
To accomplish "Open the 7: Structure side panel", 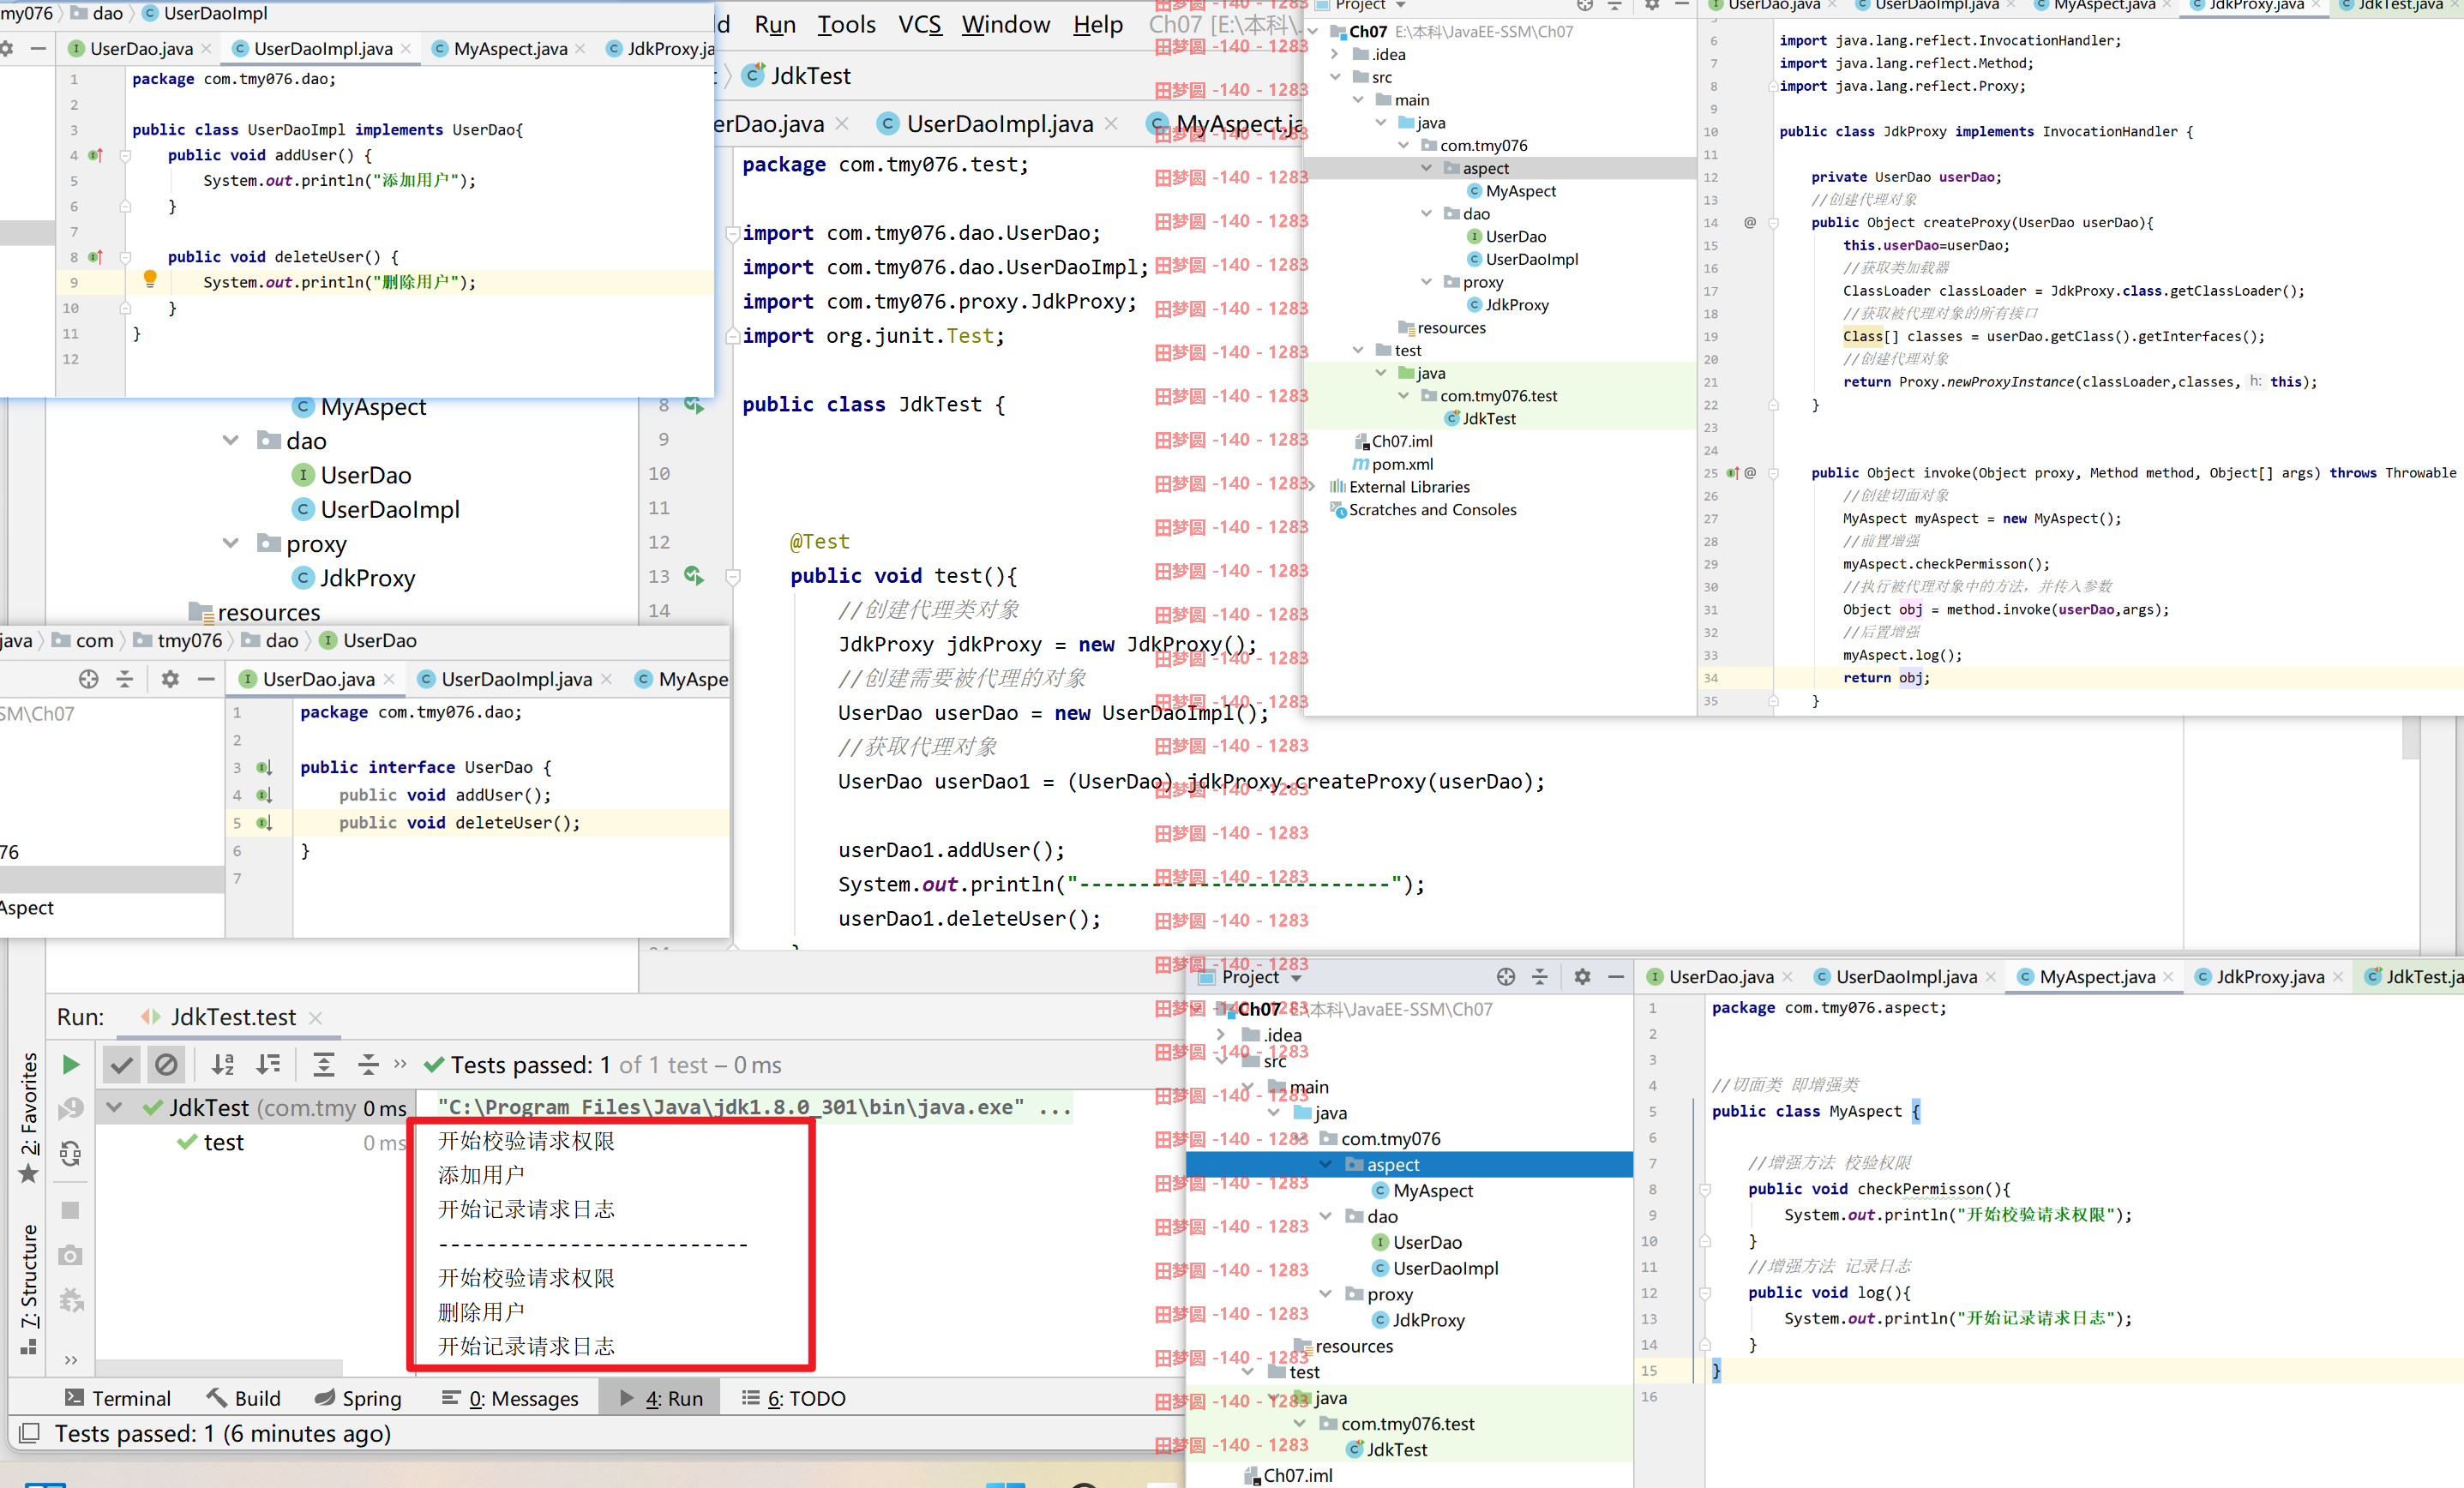I will (x=28, y=1288).
